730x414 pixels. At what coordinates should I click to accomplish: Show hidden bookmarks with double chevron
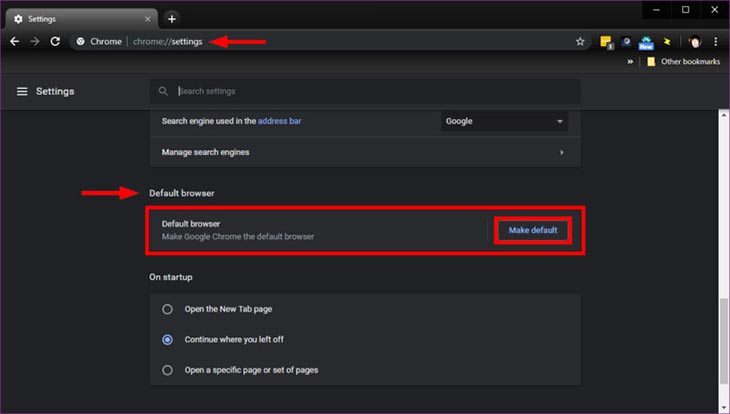pyautogui.click(x=631, y=62)
